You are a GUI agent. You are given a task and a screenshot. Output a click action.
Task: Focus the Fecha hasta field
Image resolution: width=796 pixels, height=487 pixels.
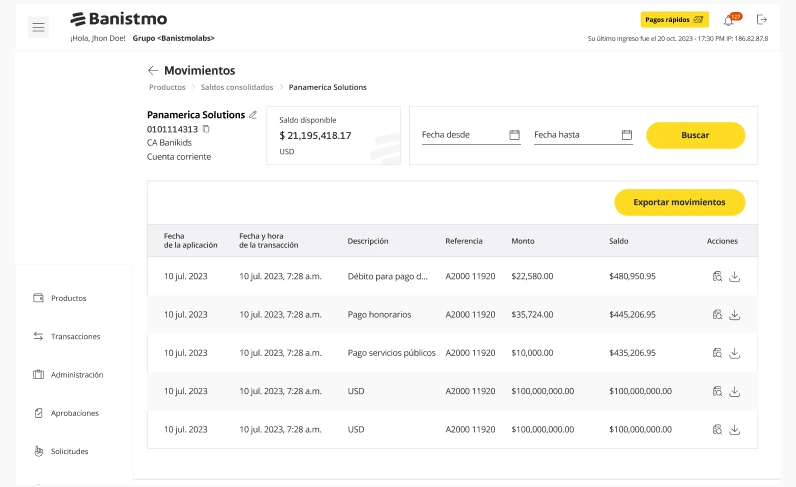point(583,135)
